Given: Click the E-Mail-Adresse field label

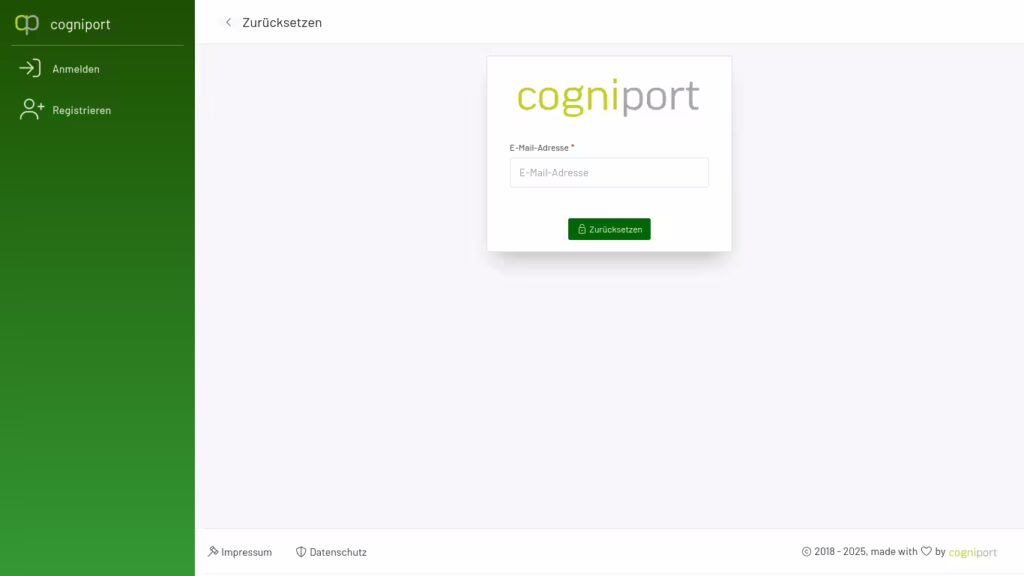Looking at the screenshot, I should click(539, 148).
